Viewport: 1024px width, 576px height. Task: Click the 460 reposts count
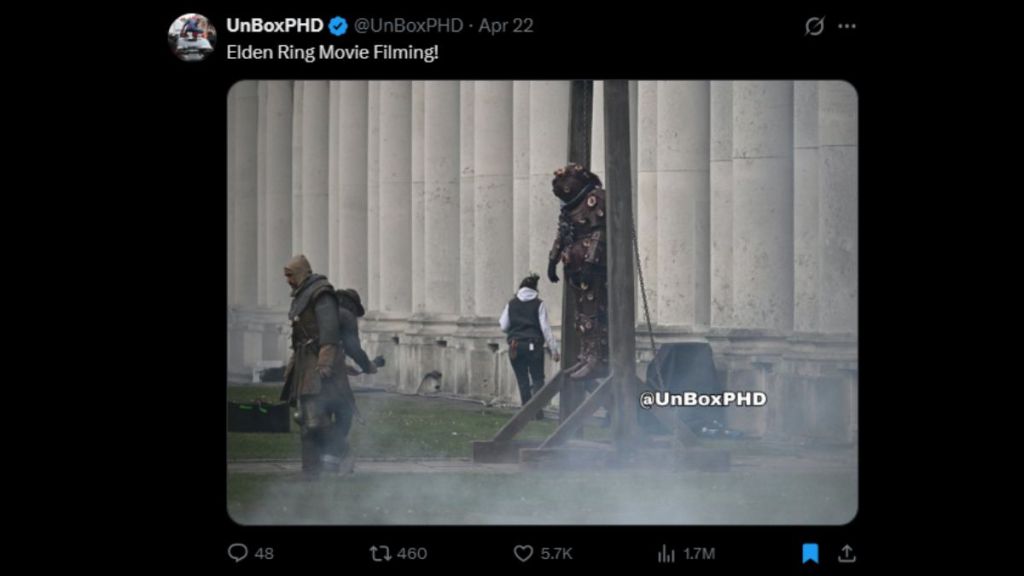point(411,554)
